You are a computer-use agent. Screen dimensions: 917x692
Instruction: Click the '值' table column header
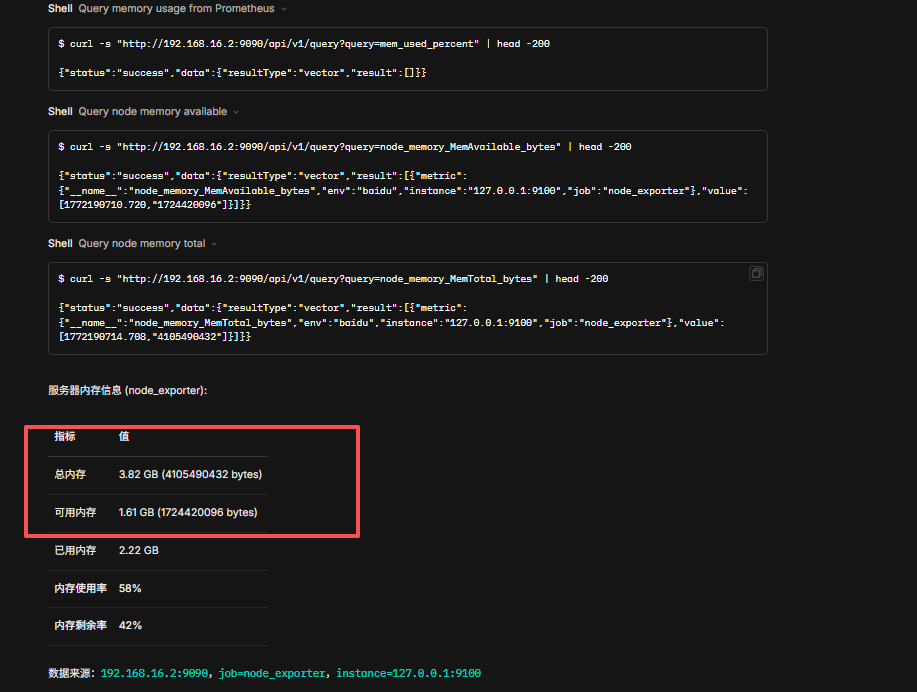124,436
